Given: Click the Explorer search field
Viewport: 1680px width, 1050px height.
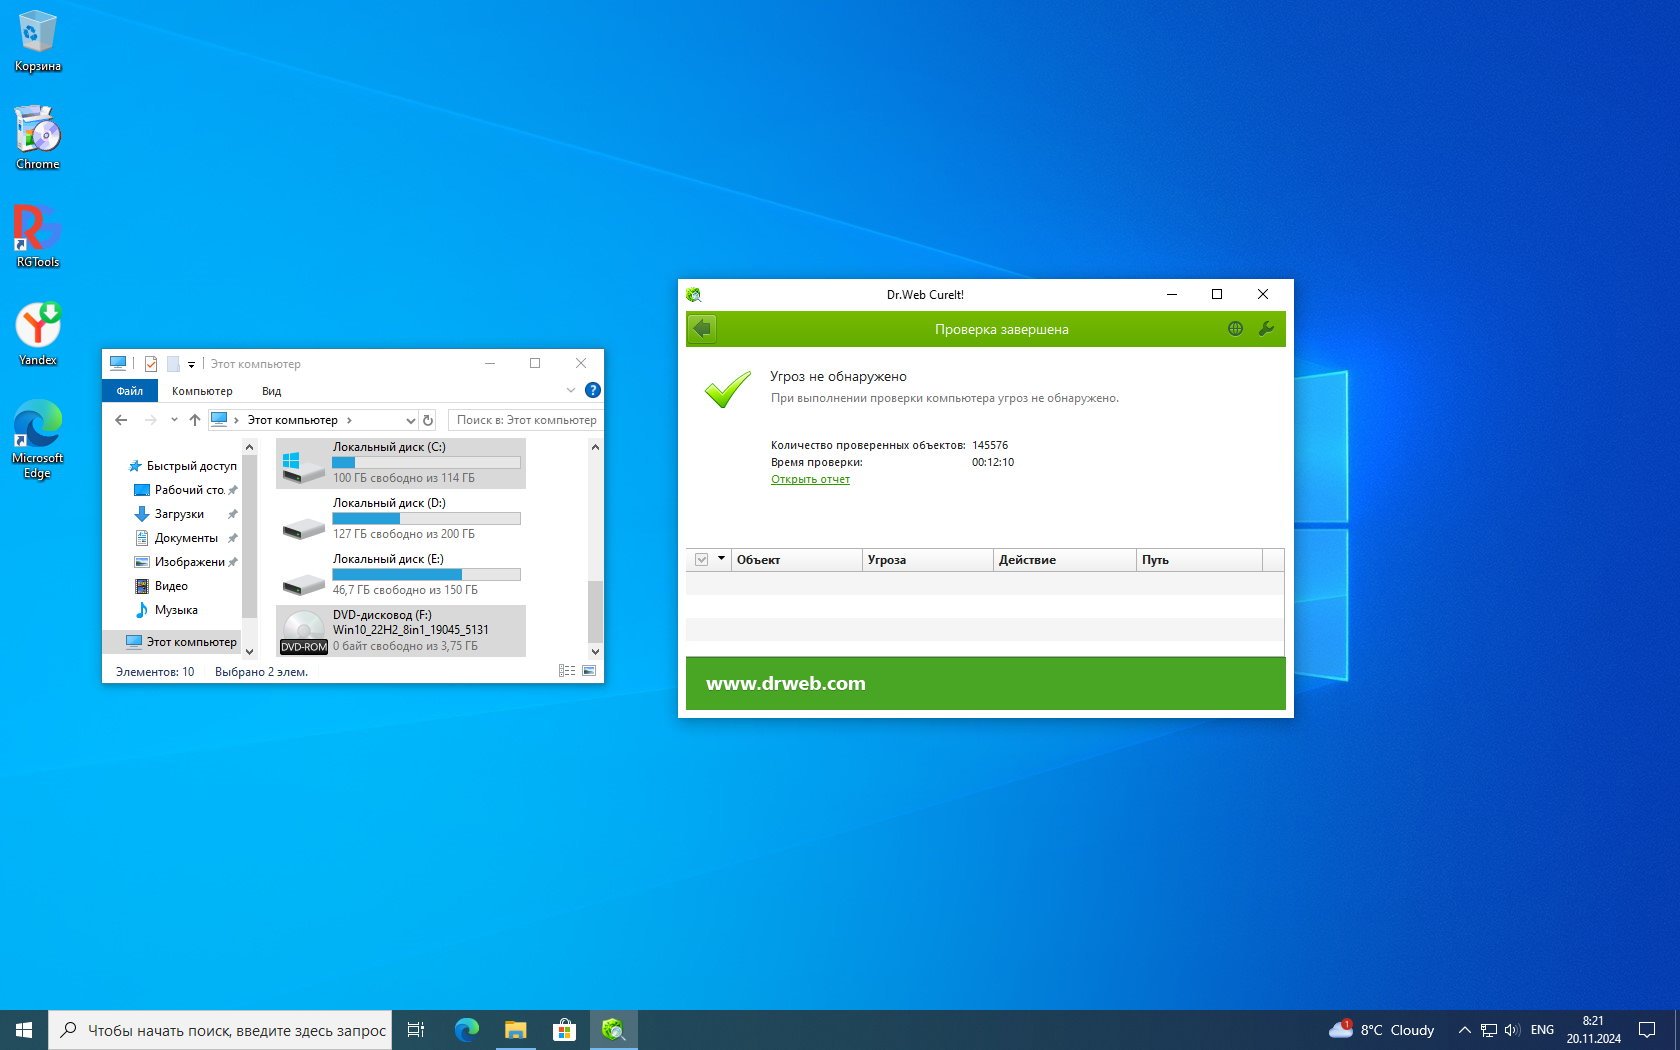Looking at the screenshot, I should pyautogui.click(x=526, y=420).
